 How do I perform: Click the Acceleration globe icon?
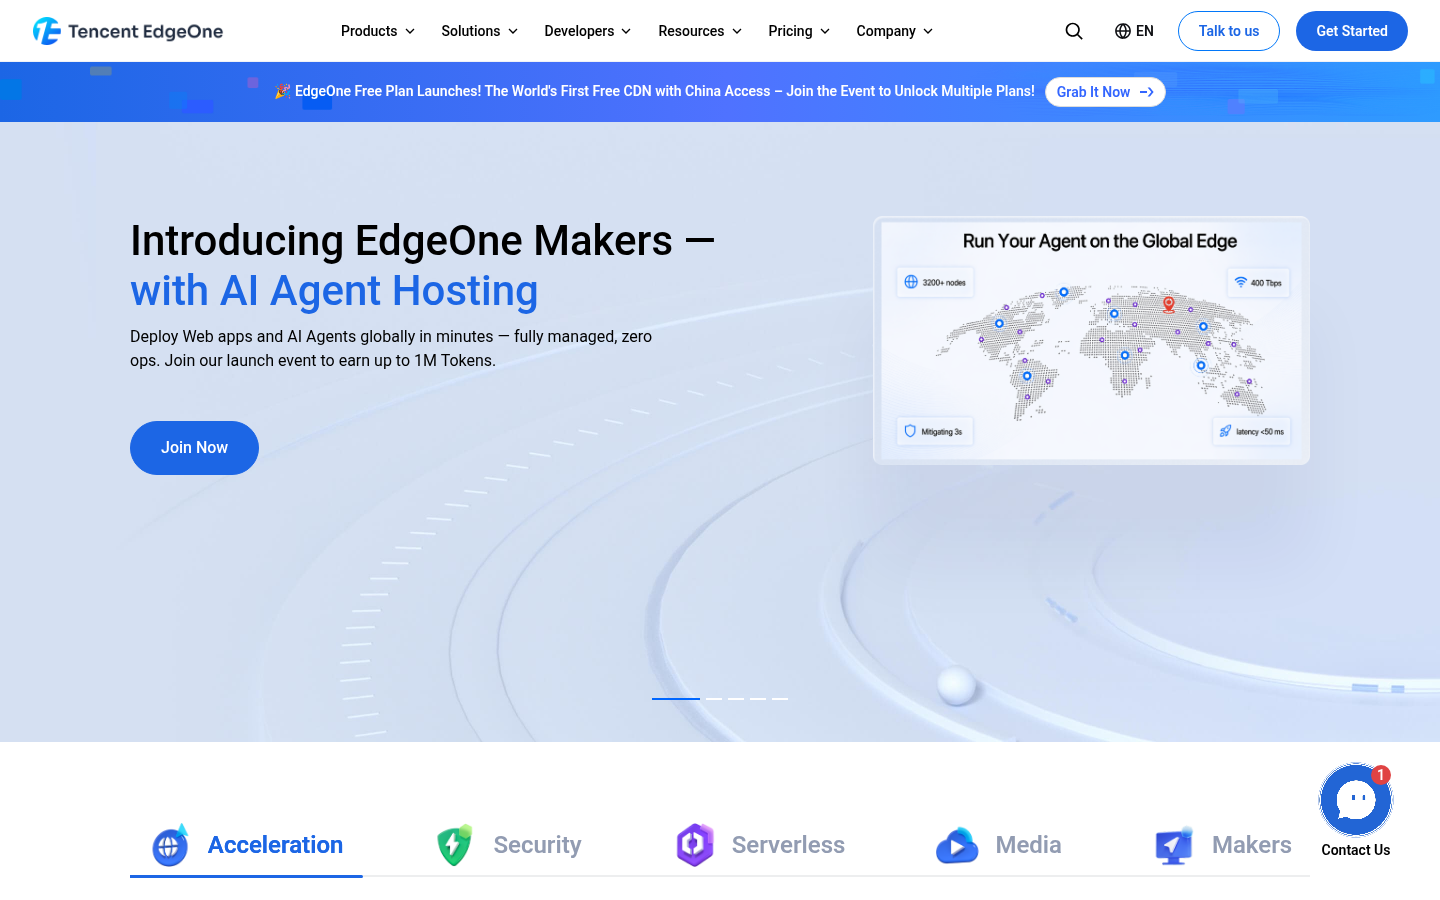tap(170, 846)
